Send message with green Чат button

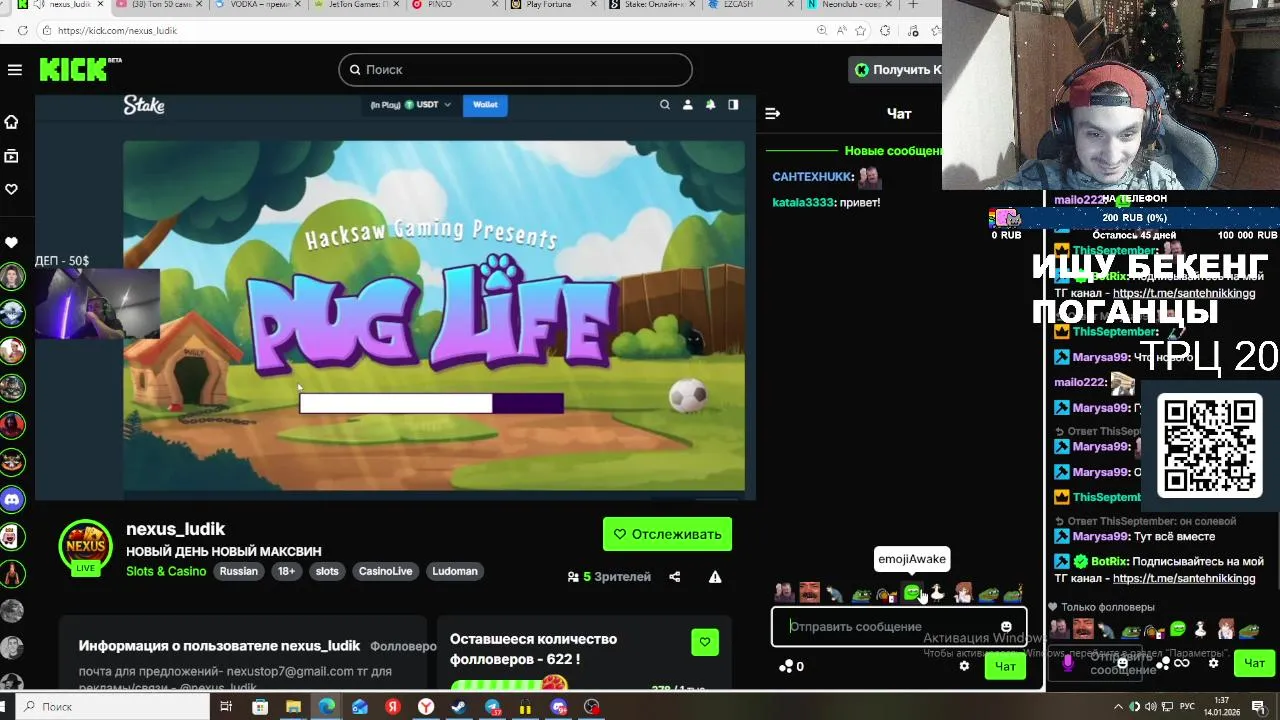click(x=1005, y=666)
